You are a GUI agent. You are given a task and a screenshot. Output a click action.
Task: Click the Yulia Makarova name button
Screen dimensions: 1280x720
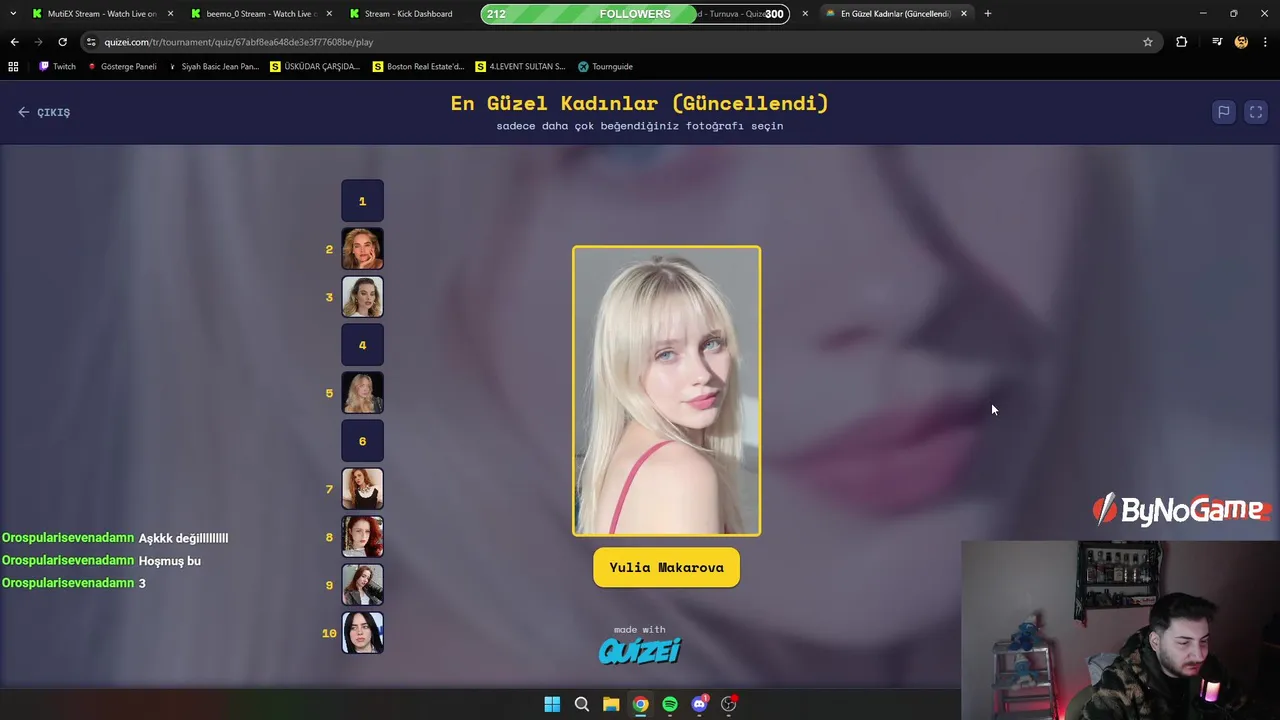coord(666,567)
